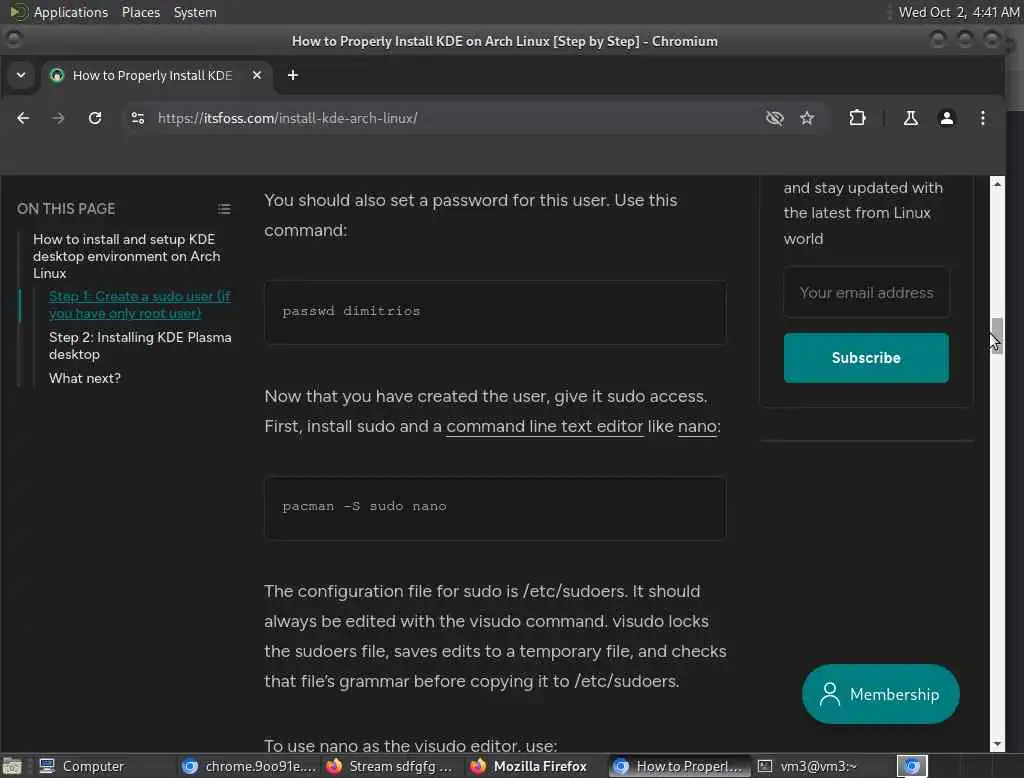Click the scrollbar up arrow
1024x778 pixels.
(997, 184)
